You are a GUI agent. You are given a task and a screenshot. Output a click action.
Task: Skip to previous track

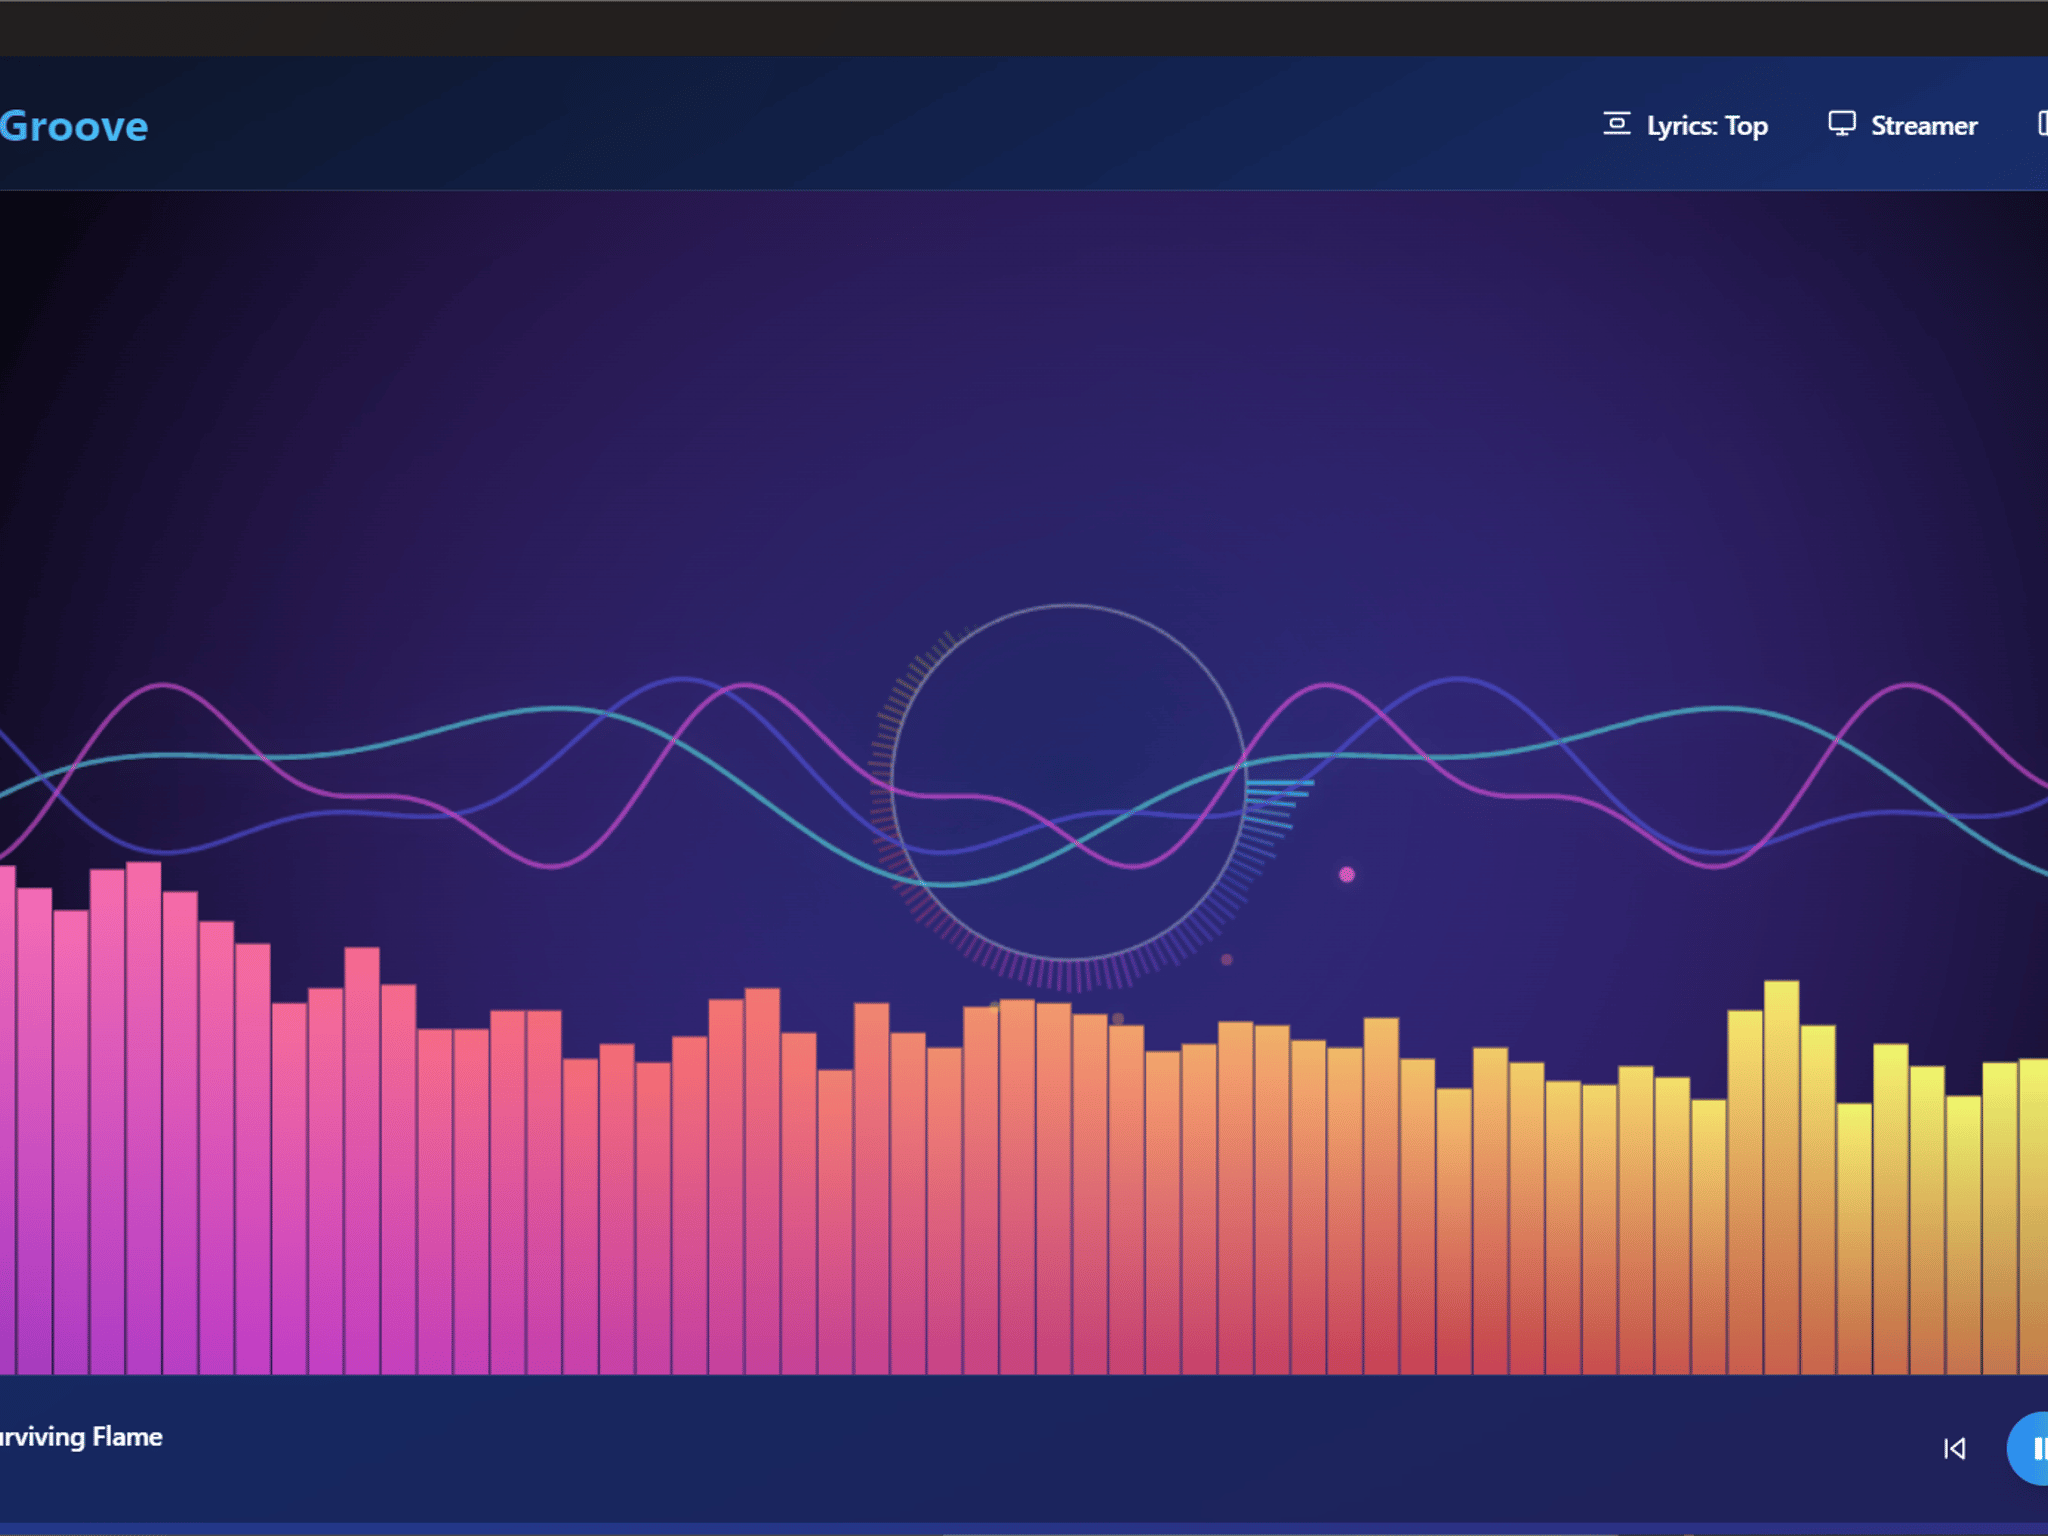tap(1954, 1448)
